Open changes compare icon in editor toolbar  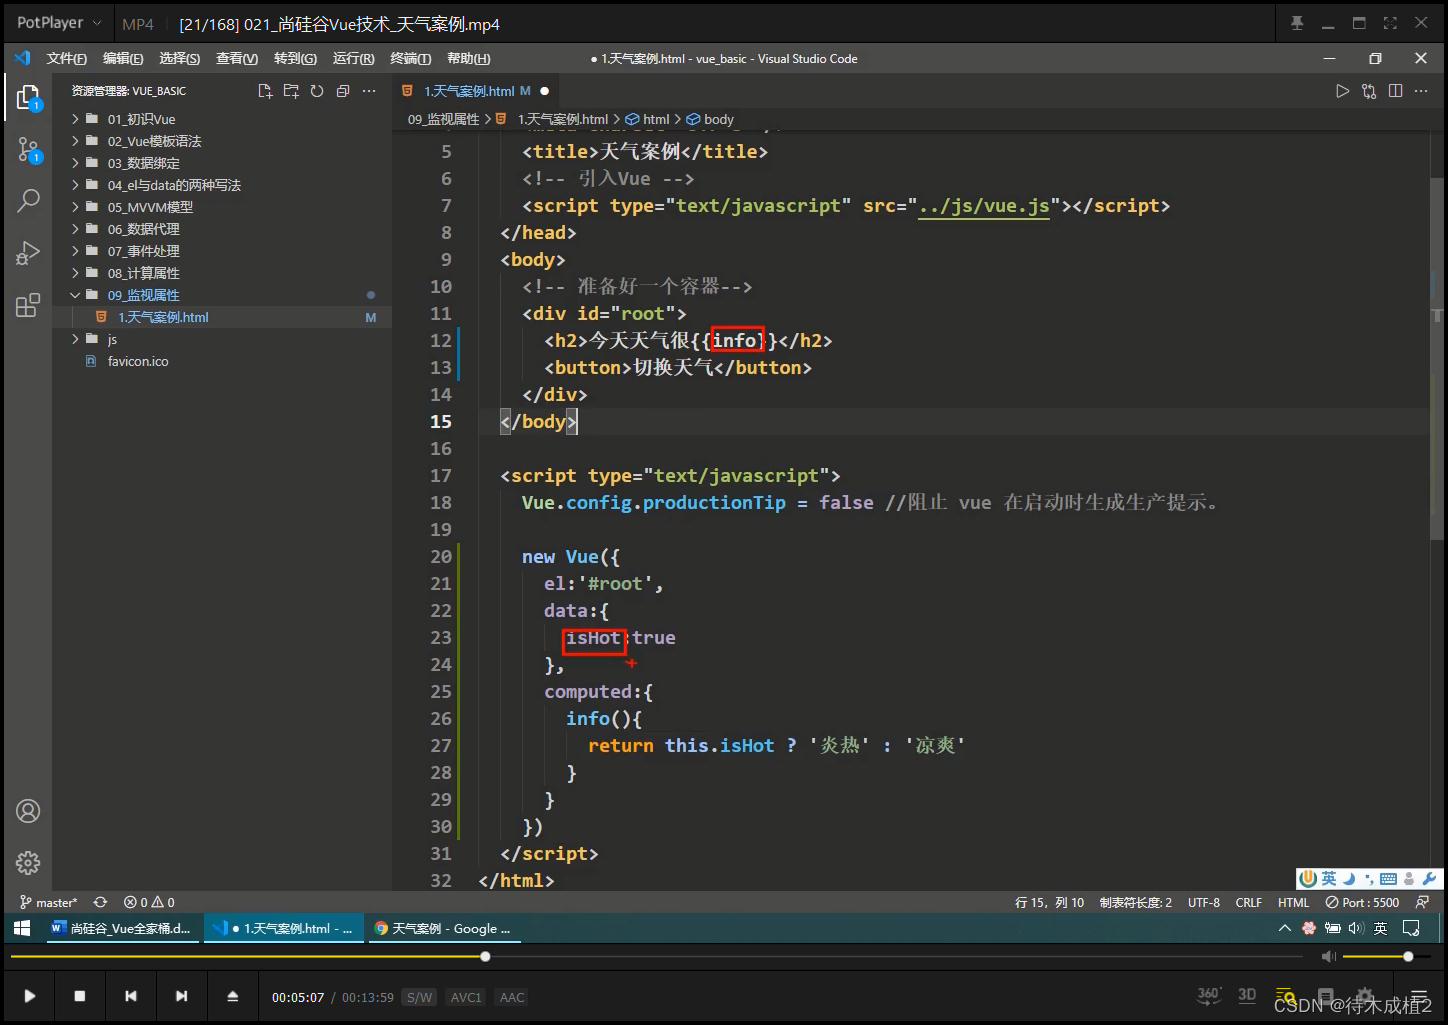pyautogui.click(x=1369, y=91)
